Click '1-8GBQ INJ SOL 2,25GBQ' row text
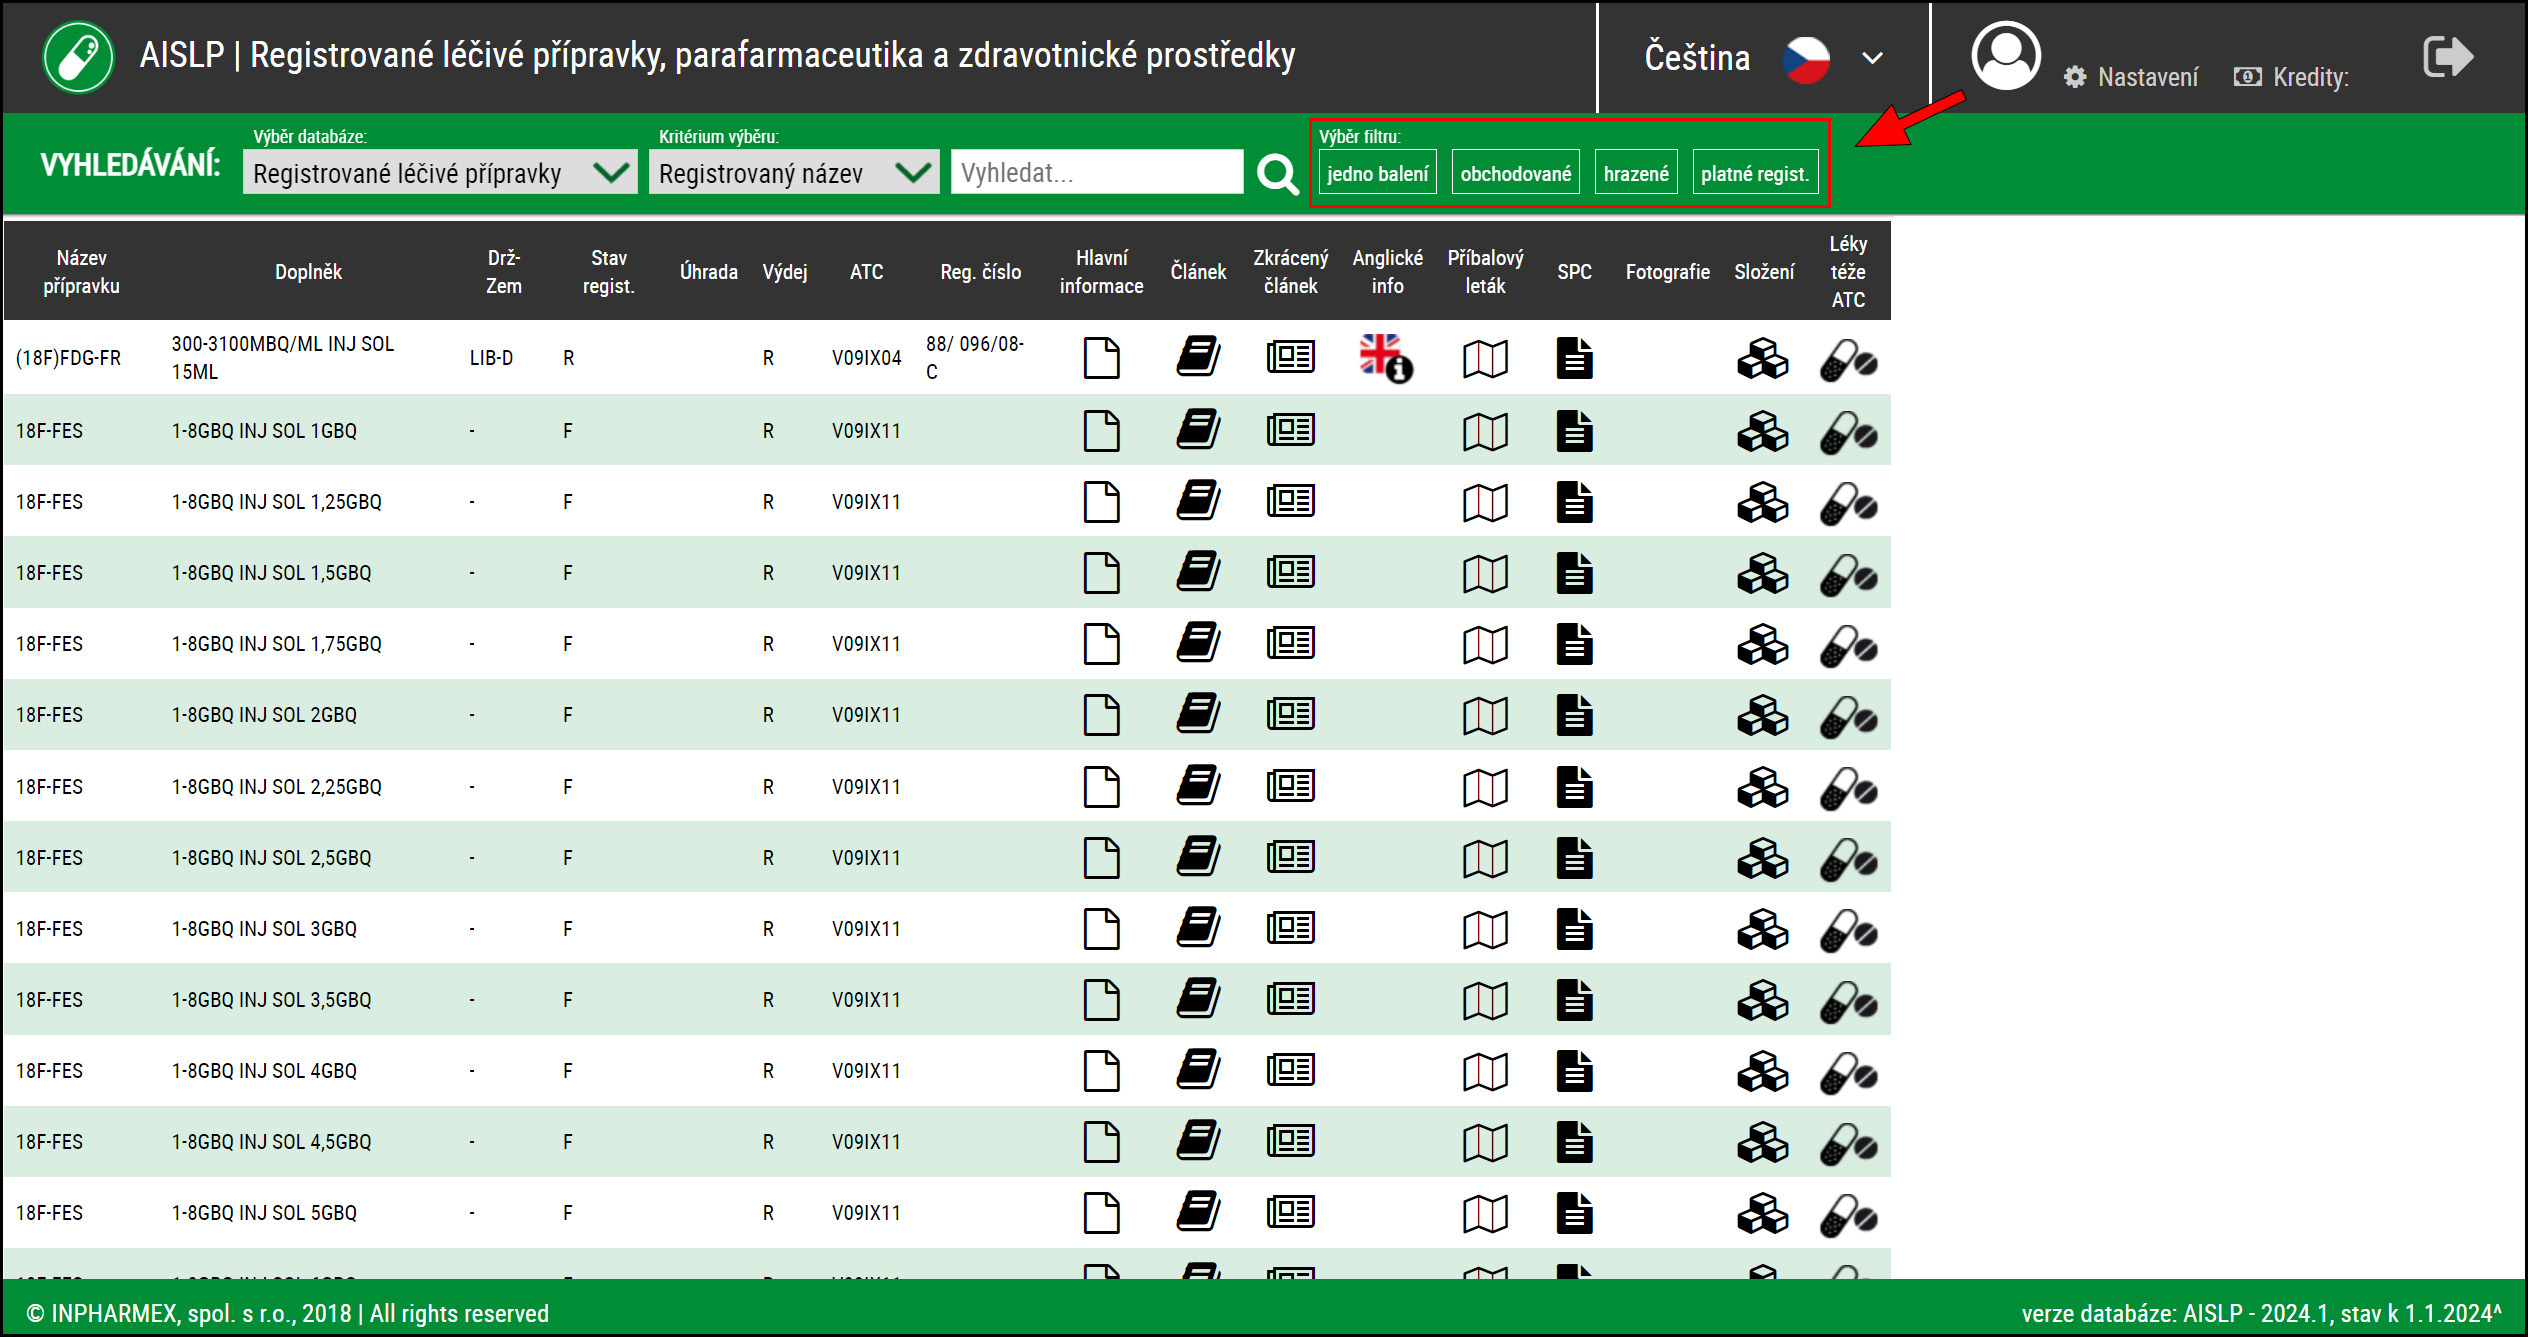Screen dimensions: 2528x1337 (x=277, y=787)
